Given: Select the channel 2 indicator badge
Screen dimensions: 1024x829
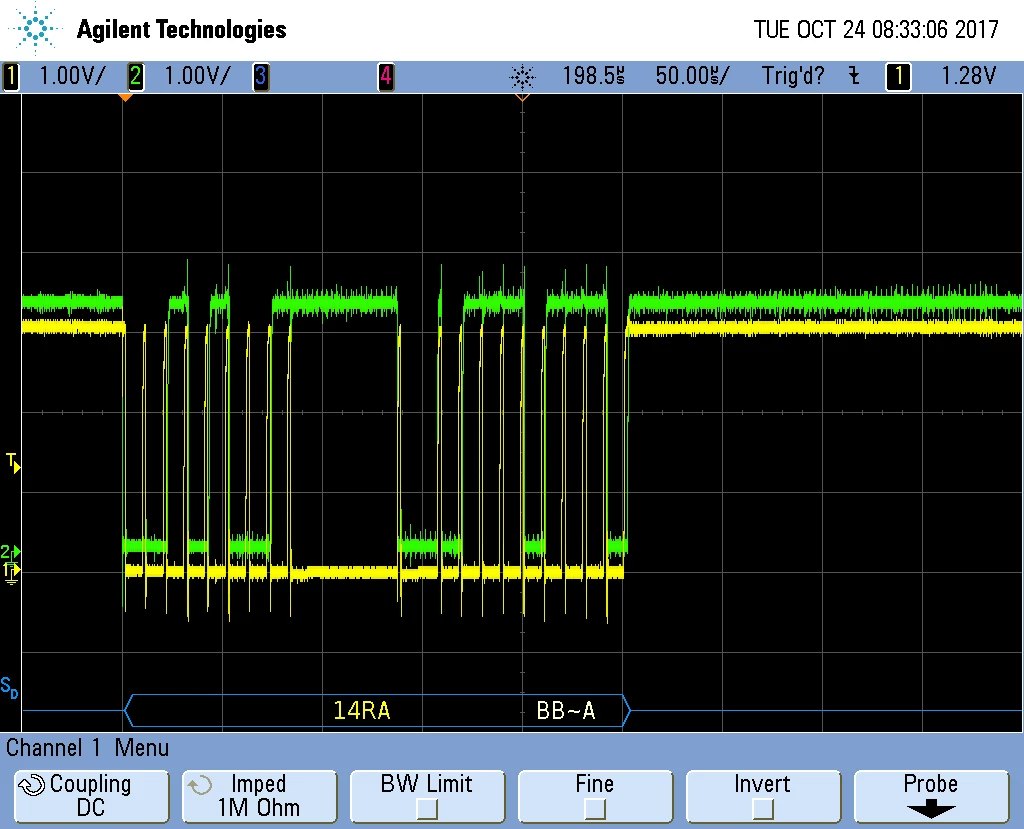Looking at the screenshot, I should pos(135,76).
